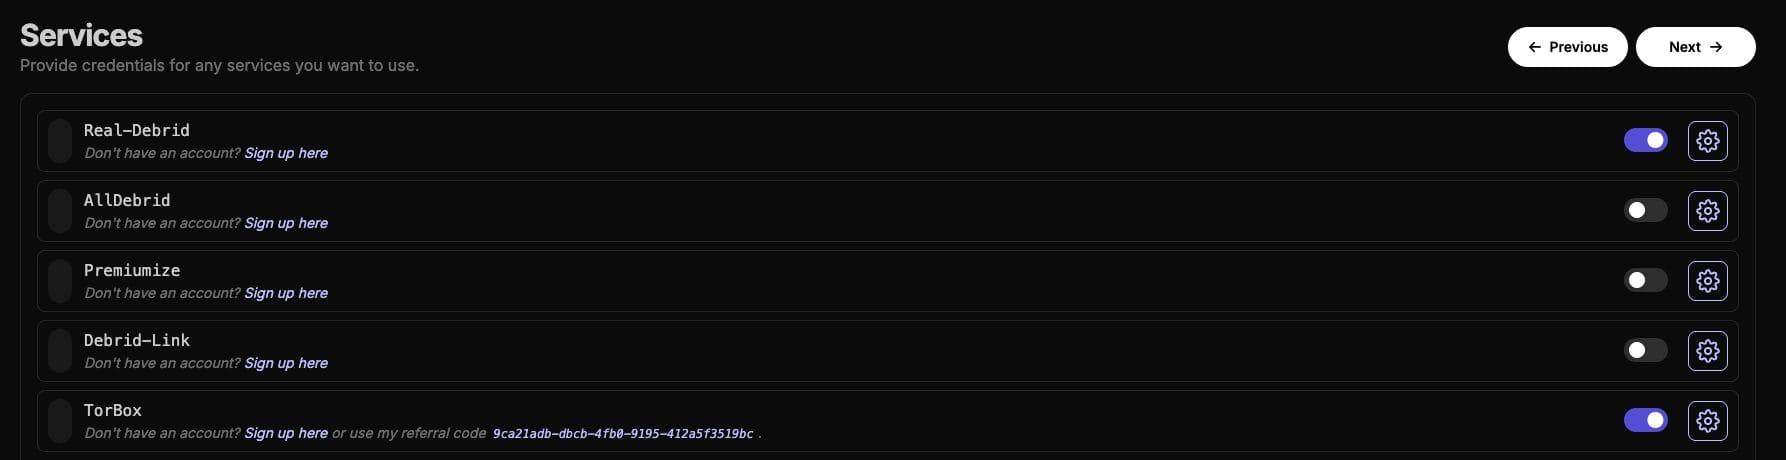This screenshot has height=460, width=1786.
Task: Click the Real-Debrid logo placeholder
Action: [60, 141]
